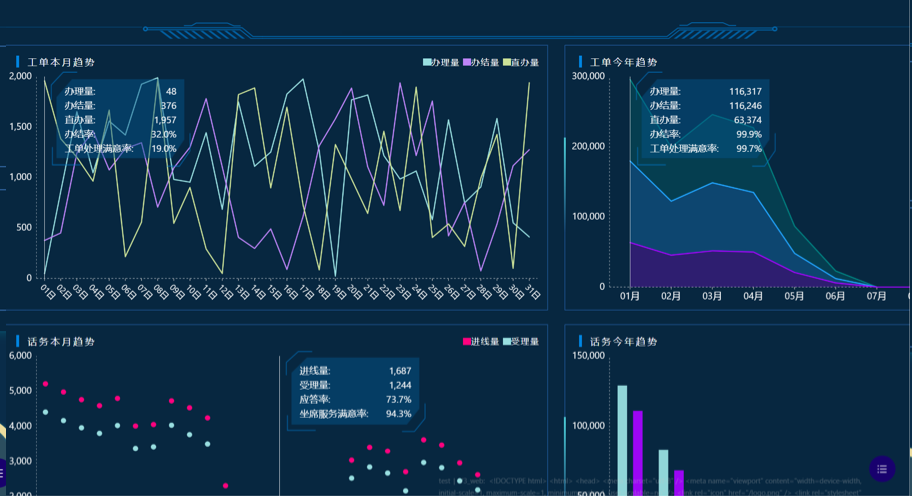Click the tallest cyan bar in 话务今年趋势

pyautogui.click(x=622, y=440)
